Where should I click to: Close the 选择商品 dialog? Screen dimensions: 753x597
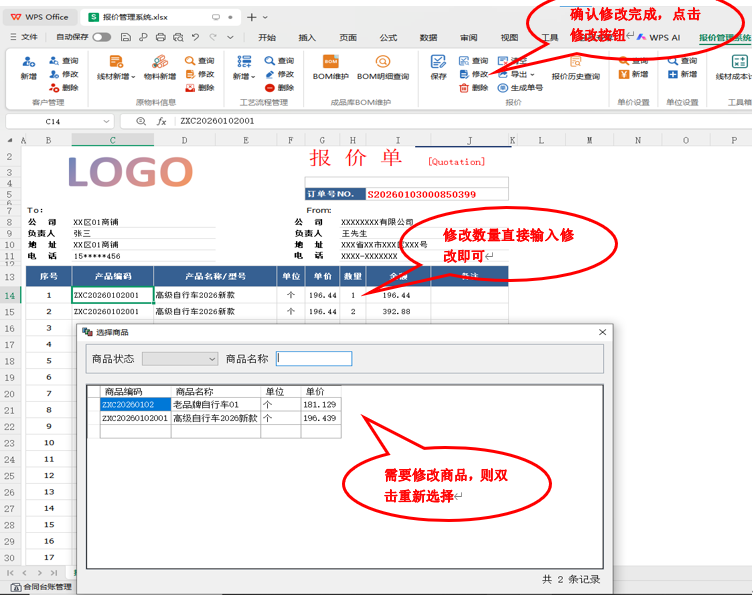(x=603, y=332)
